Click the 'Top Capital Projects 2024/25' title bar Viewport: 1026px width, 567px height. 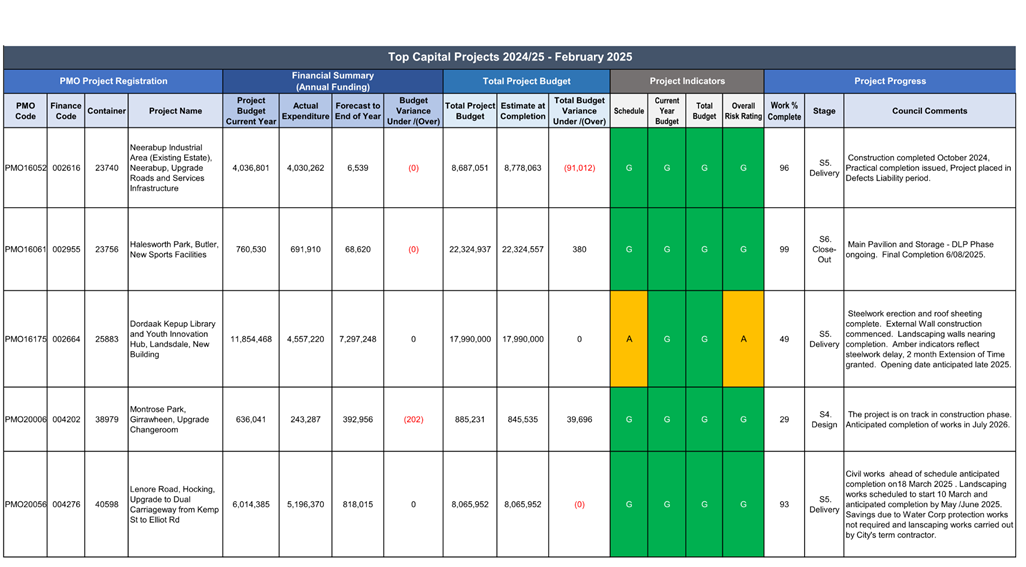click(510, 57)
